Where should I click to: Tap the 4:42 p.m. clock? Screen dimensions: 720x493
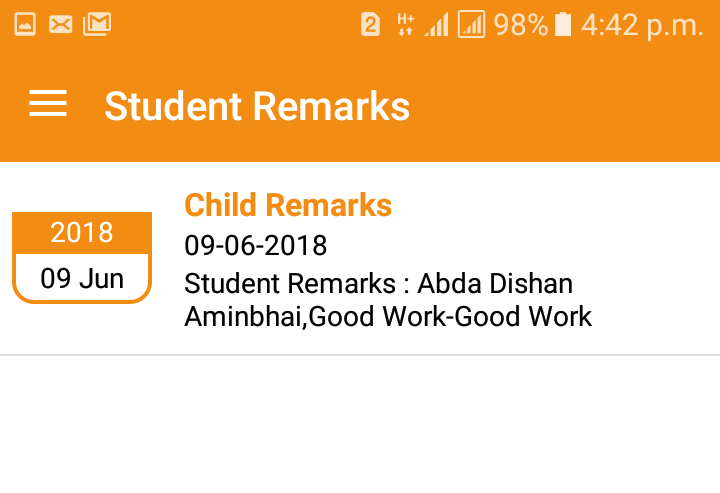click(642, 25)
